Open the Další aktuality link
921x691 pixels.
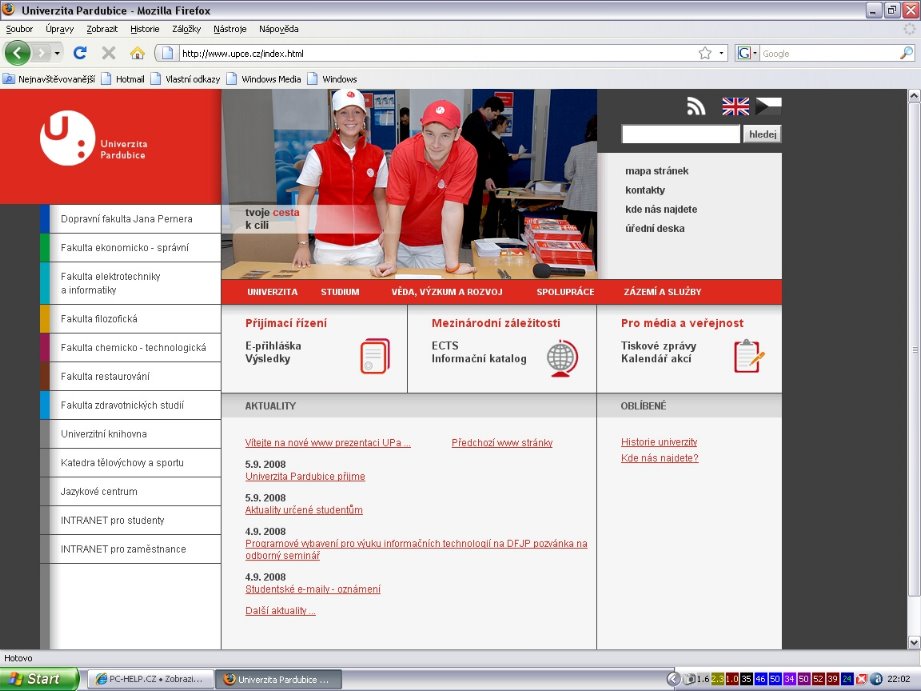pos(280,611)
